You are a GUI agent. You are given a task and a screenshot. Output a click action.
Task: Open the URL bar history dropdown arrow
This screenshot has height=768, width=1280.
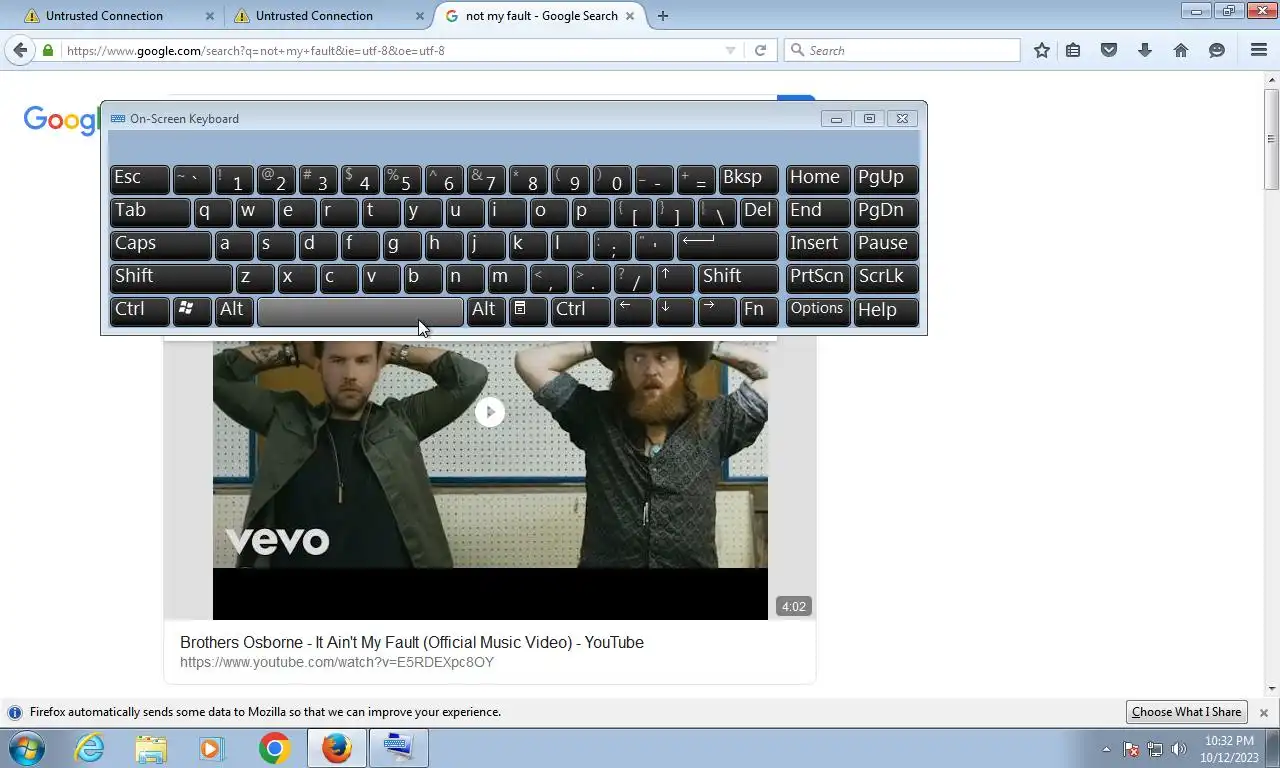coord(730,50)
